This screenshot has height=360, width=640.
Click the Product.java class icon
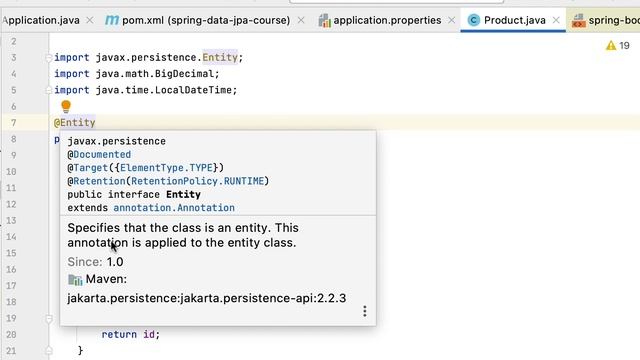point(473,20)
